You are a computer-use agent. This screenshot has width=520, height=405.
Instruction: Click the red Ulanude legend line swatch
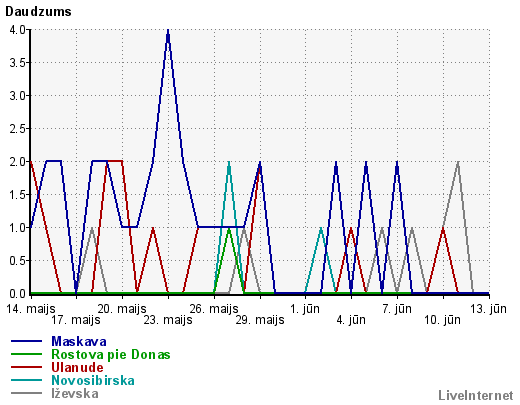(27, 367)
